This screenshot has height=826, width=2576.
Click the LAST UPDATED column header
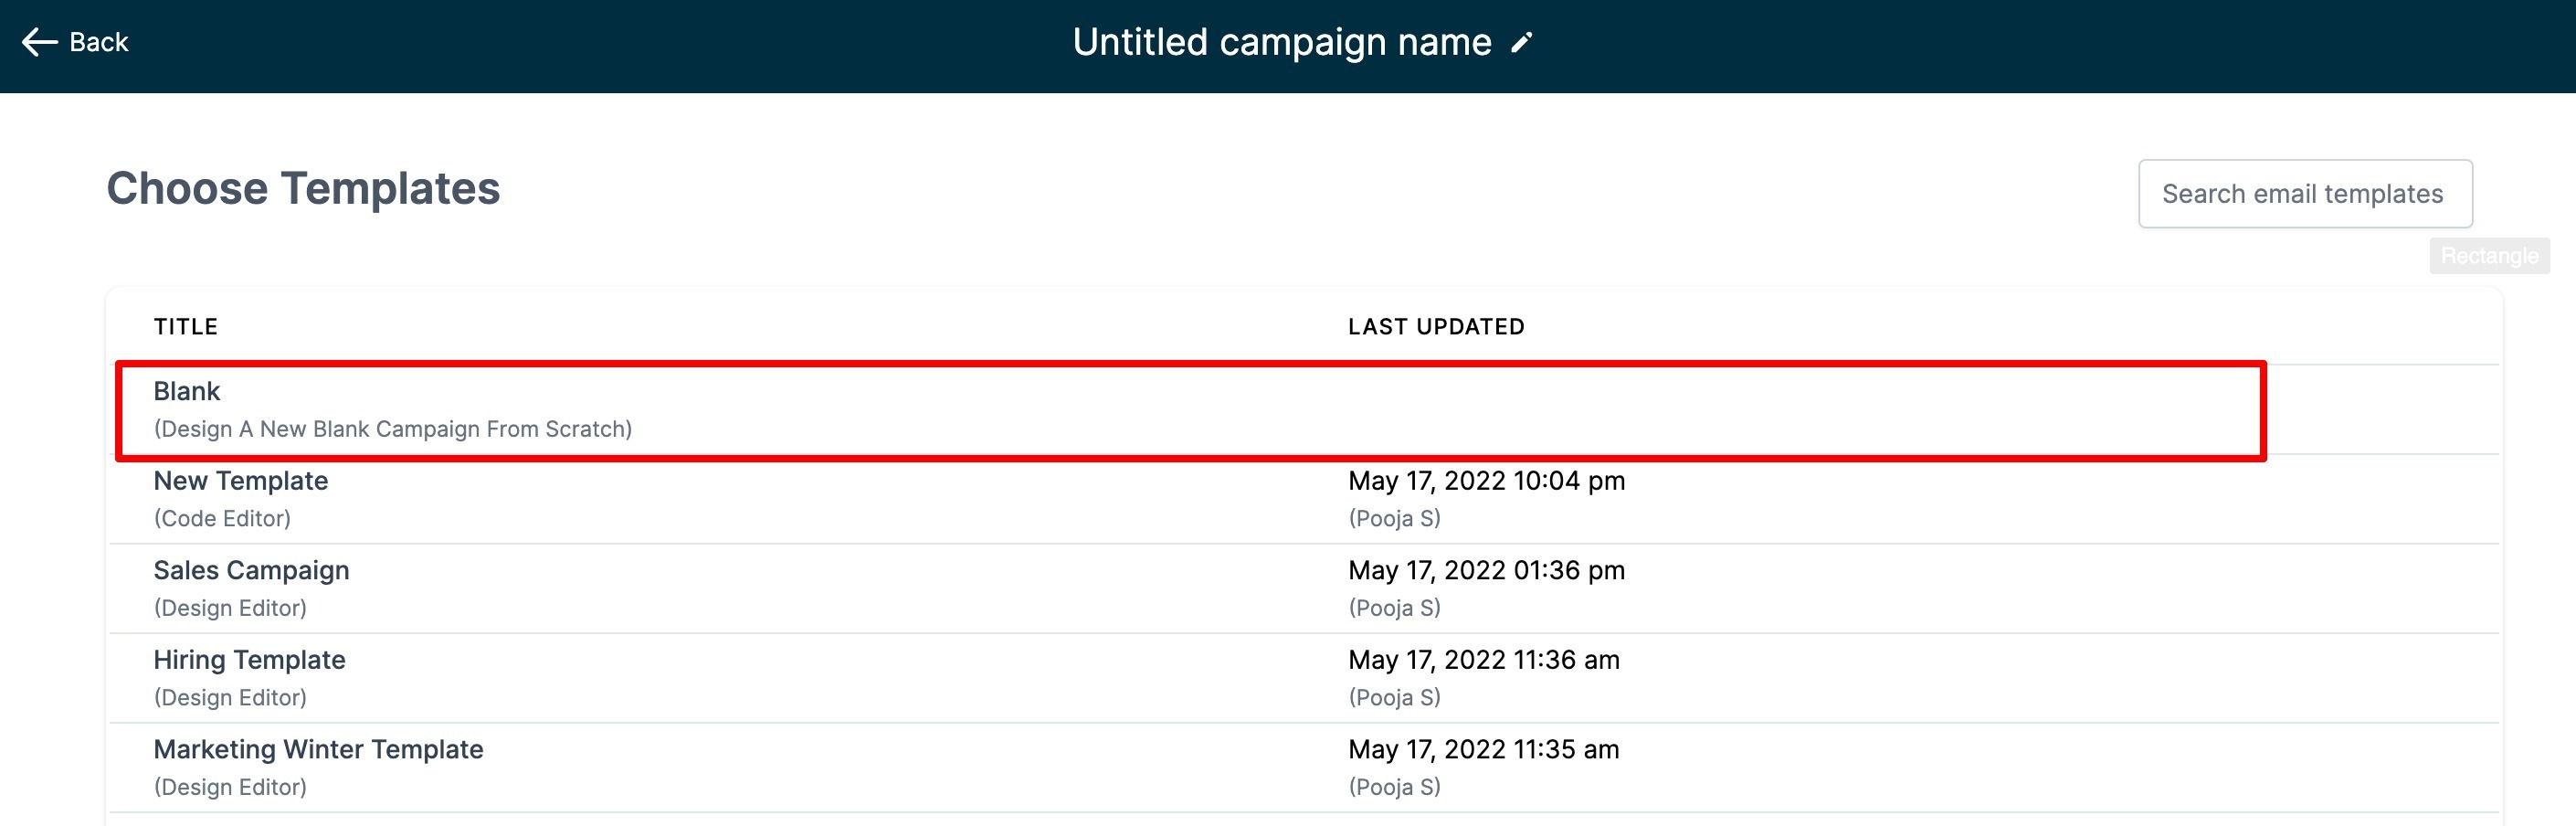(x=1436, y=327)
